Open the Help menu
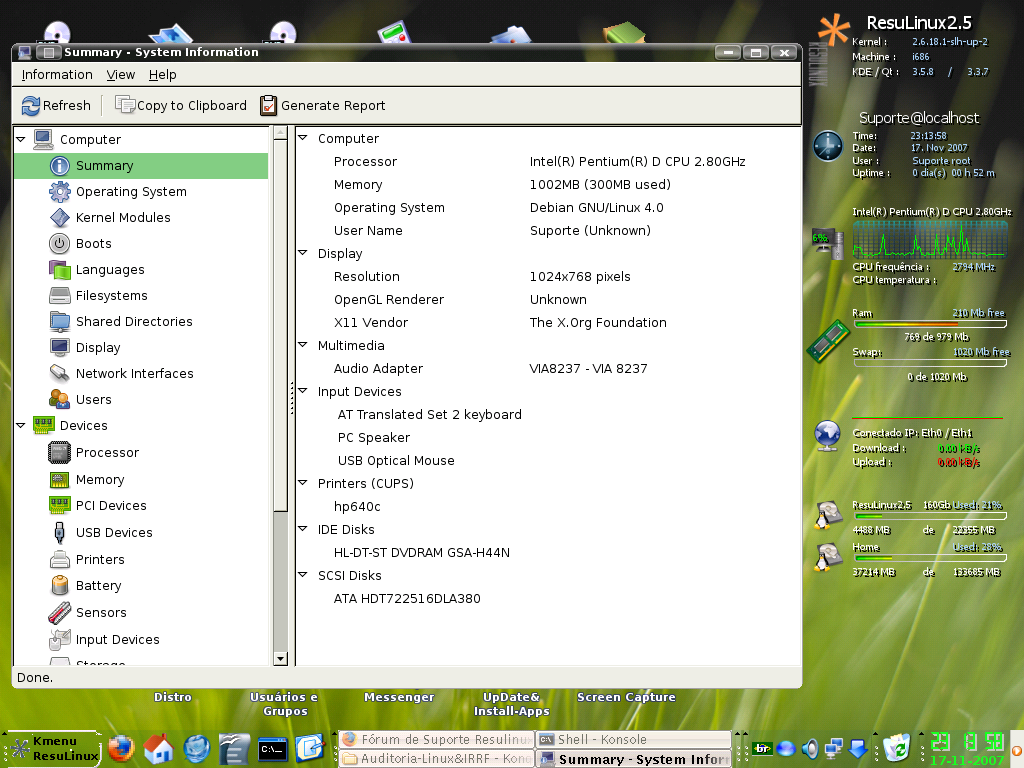1024x768 pixels. coord(163,74)
